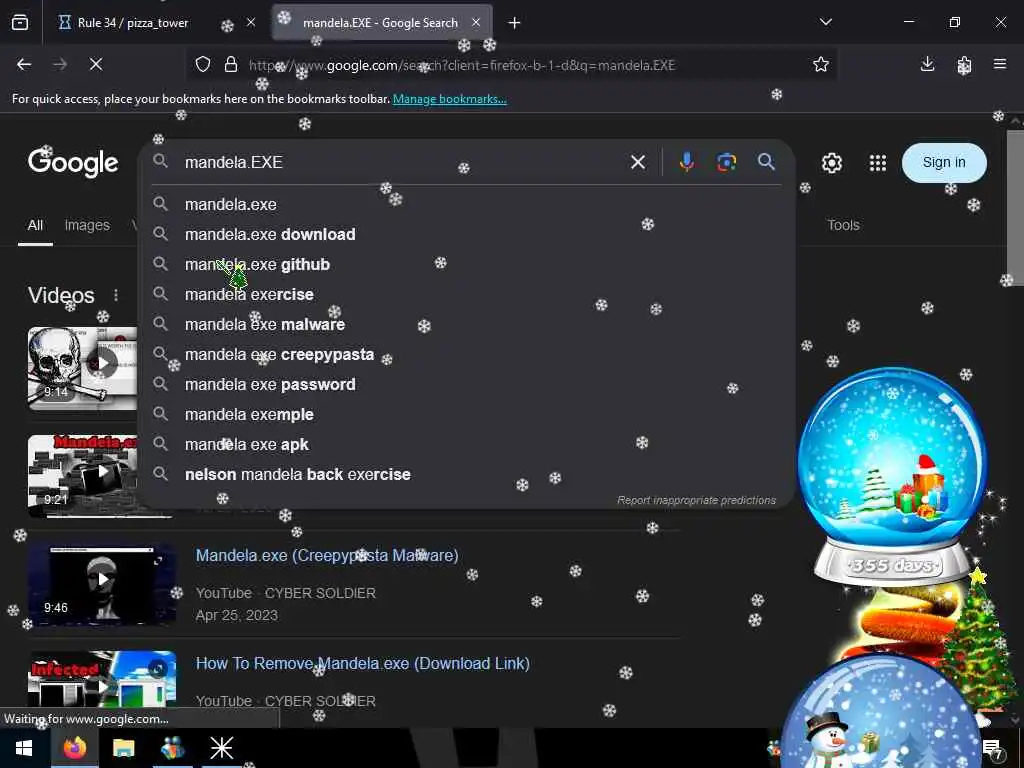Start a Google voice search
The image size is (1024, 768).
pyautogui.click(x=686, y=162)
